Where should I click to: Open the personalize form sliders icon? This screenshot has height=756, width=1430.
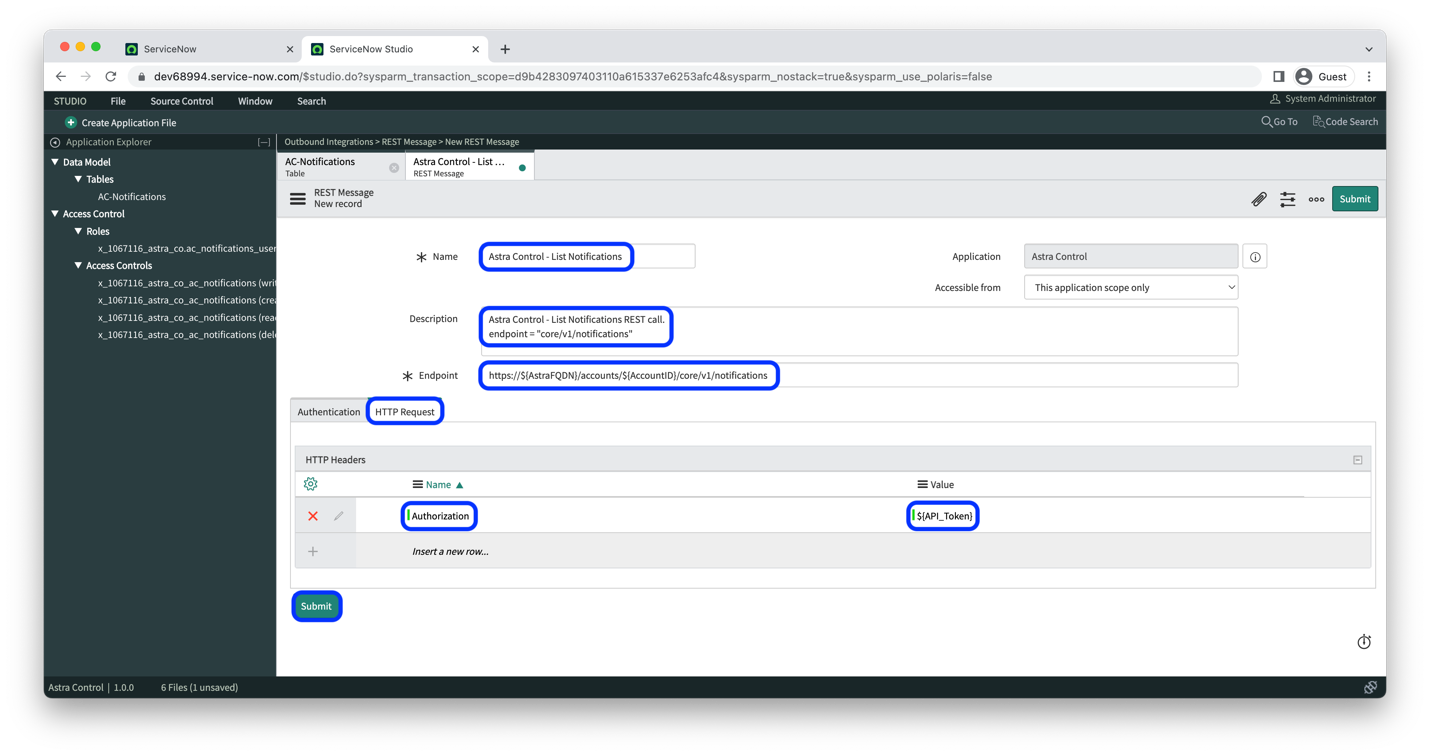pos(1288,199)
